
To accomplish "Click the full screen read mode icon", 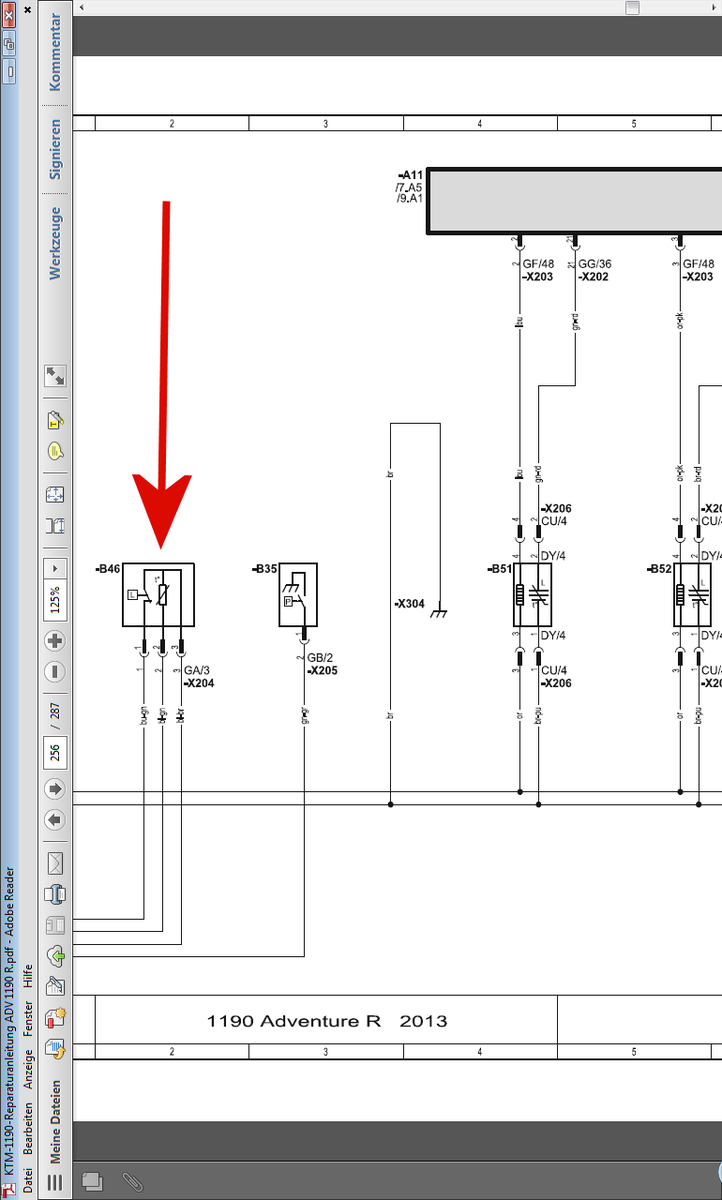I will 55,376.
